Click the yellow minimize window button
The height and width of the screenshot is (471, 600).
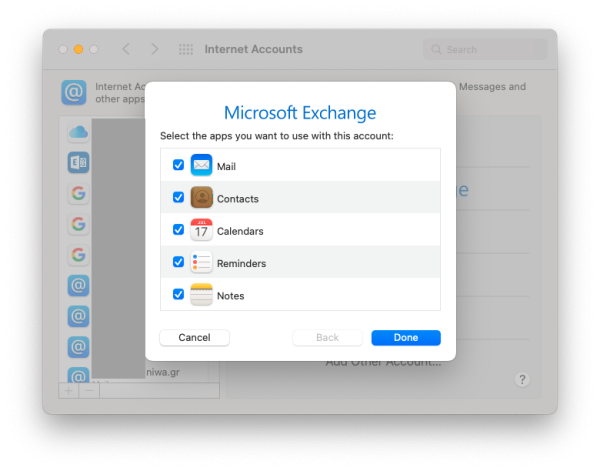pyautogui.click(x=78, y=49)
